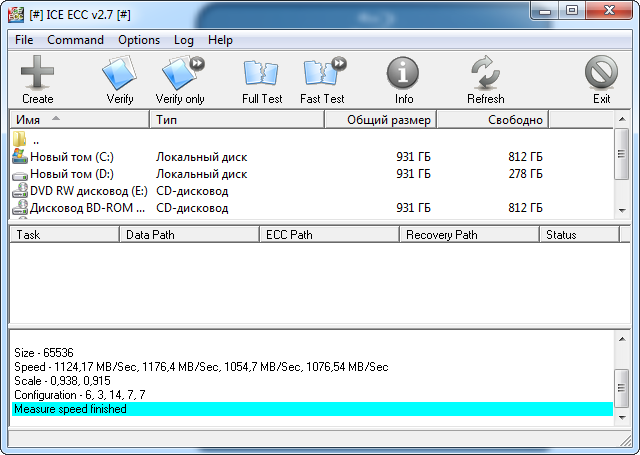Sort by the Общий размер column header
Viewport: 640px width, 455px height.
(381, 120)
